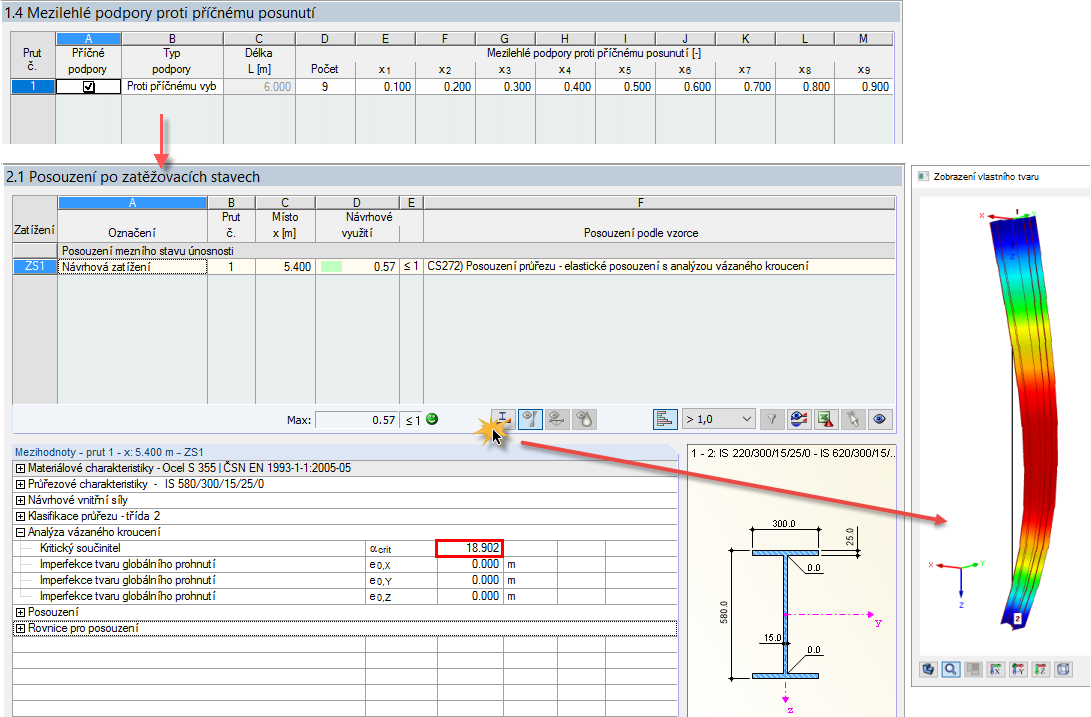Click the eye-with-drop view icon in toolbar
The height and width of the screenshot is (717, 1091).
(584, 419)
